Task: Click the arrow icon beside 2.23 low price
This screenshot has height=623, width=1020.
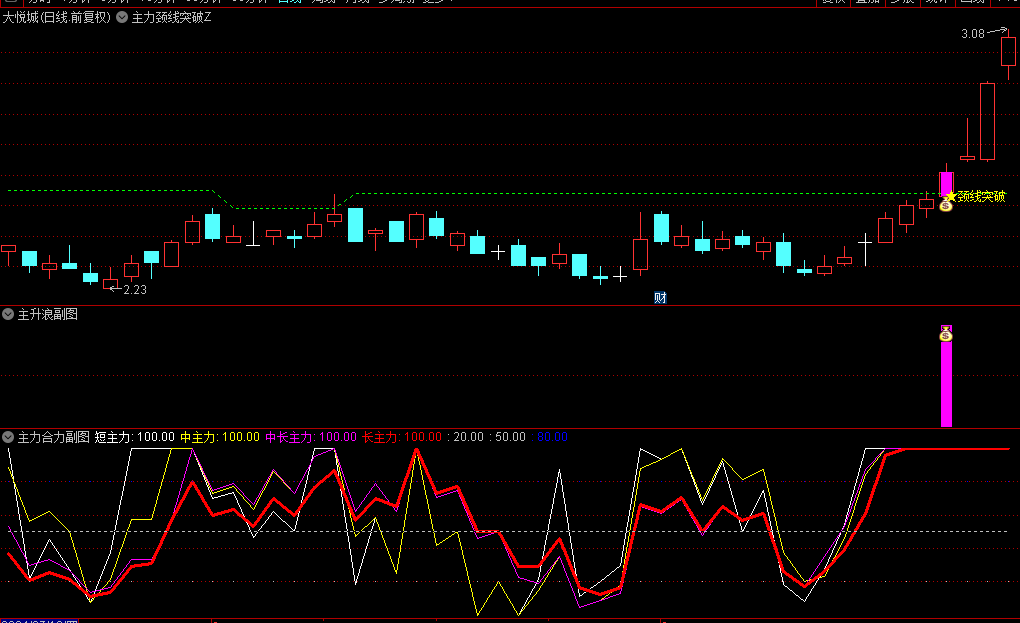Action: 113,289
